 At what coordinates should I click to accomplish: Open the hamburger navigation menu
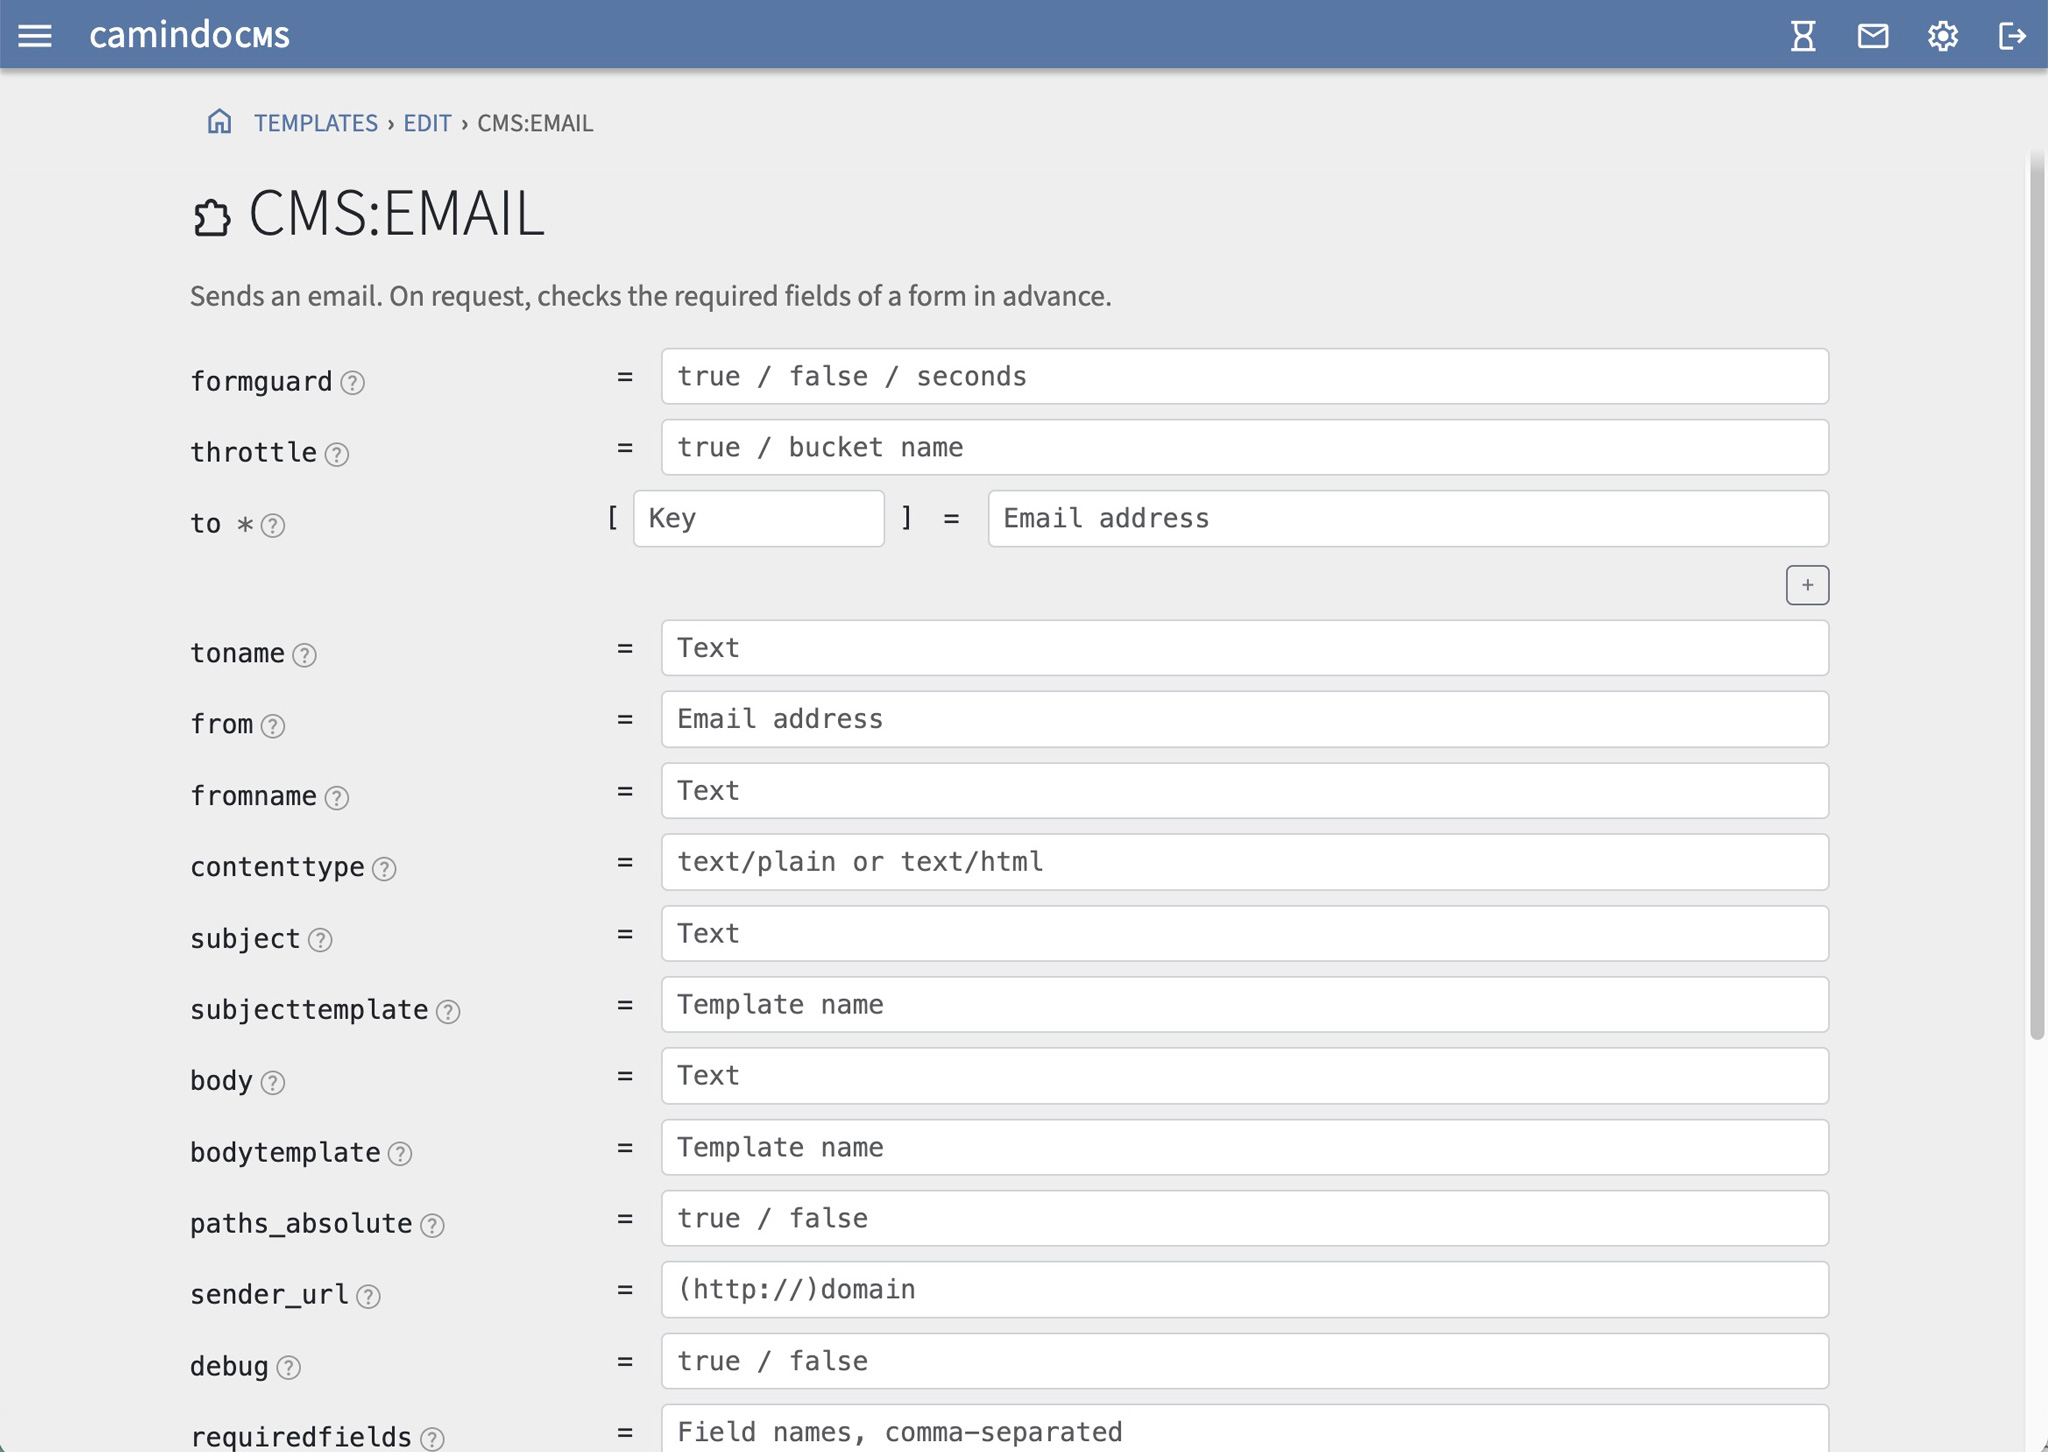(35, 36)
